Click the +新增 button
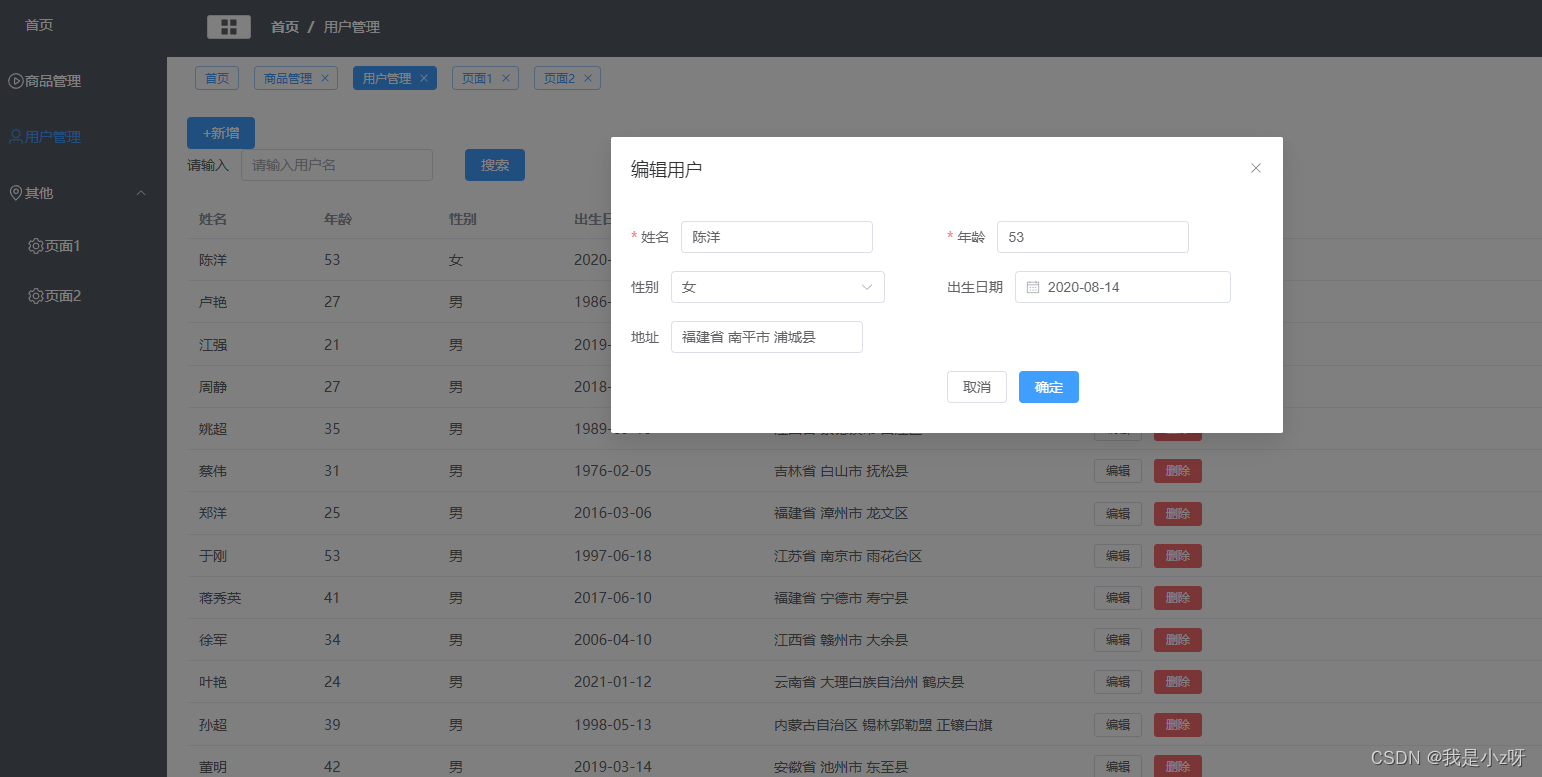1542x777 pixels. pos(221,133)
